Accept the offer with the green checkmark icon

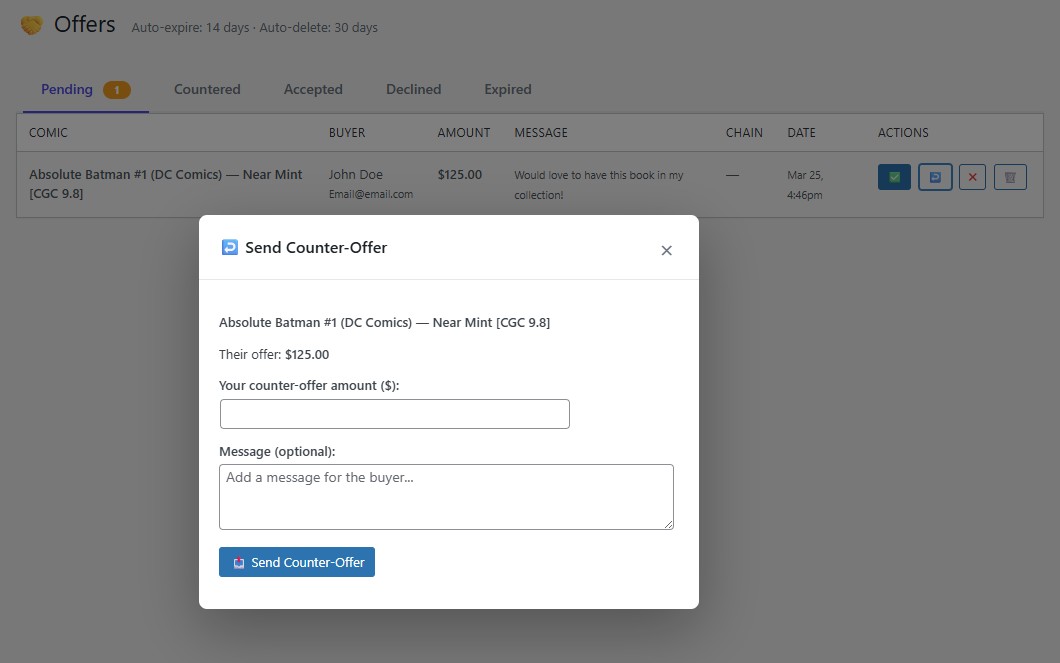pyautogui.click(x=894, y=177)
